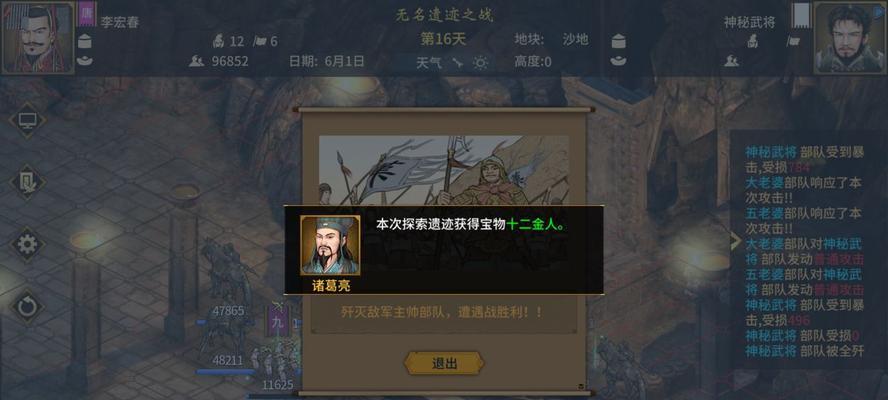Click the cavalry icon showing 12
Image resolution: width=888 pixels, height=400 pixels.
219,41
